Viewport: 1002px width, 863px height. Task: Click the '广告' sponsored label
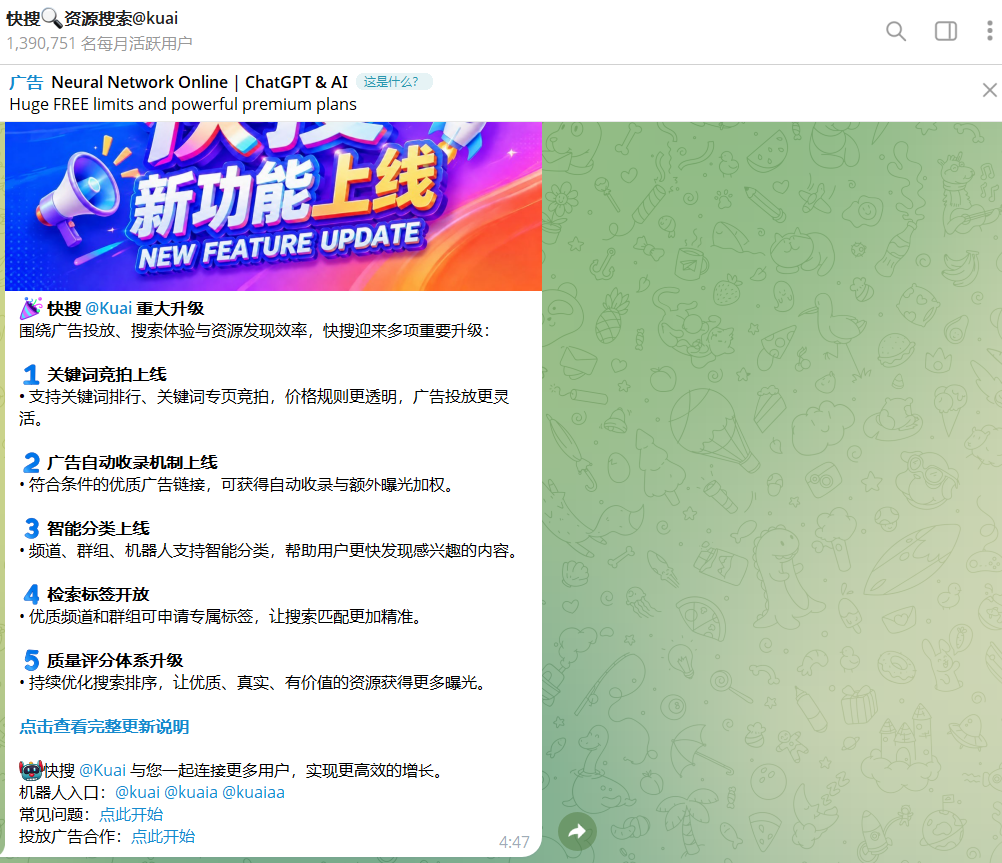[26, 82]
